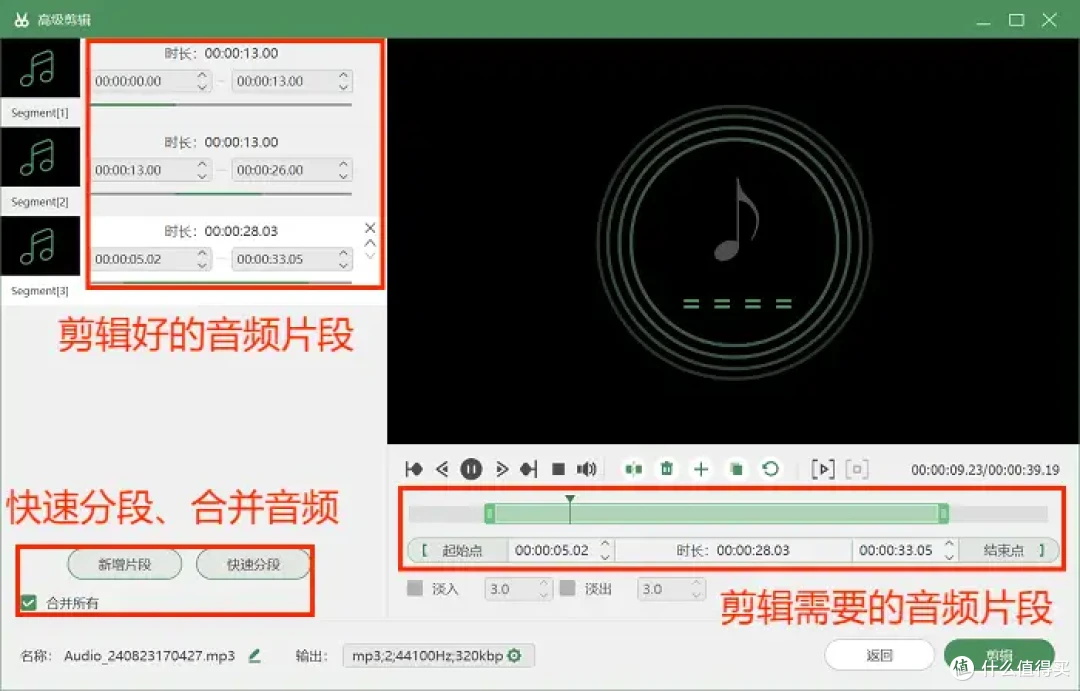Jump to the segment start point icon

point(414,469)
